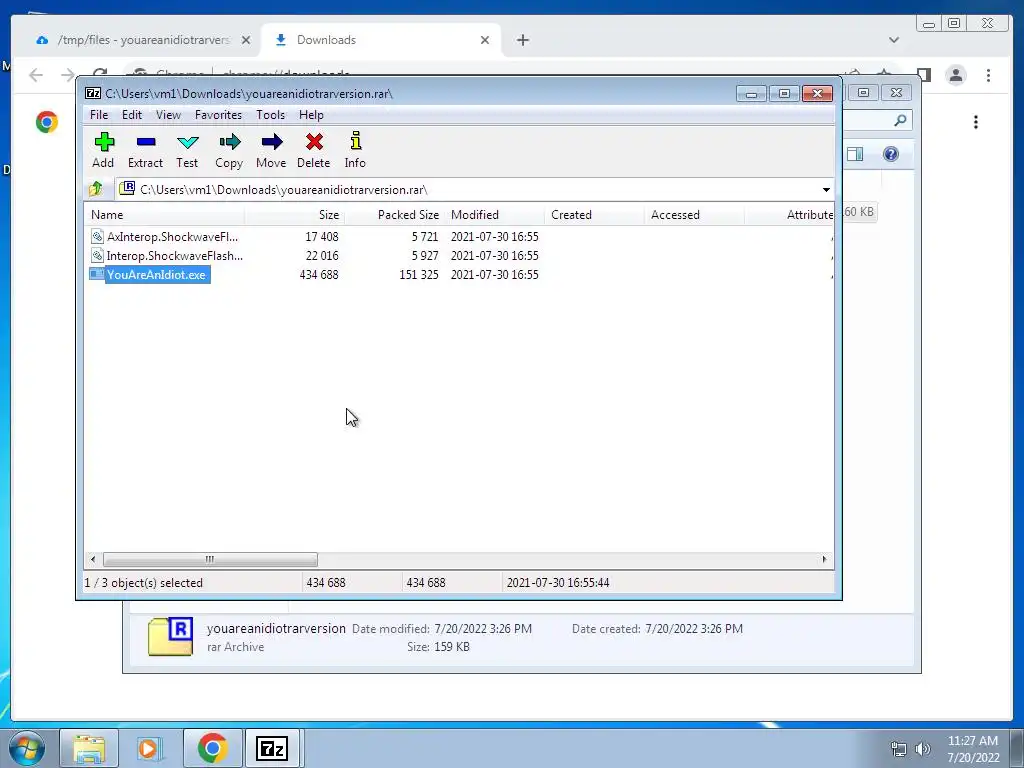Image resolution: width=1024 pixels, height=768 pixels.
Task: Sort by the Size column header
Action: click(x=295, y=215)
